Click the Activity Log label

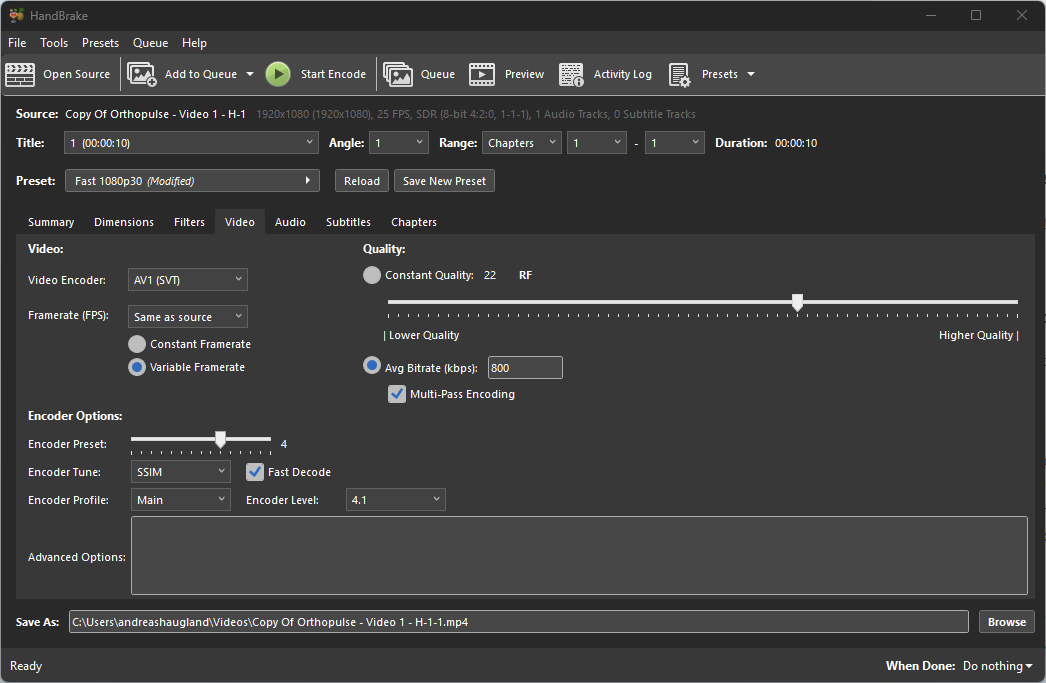[622, 74]
